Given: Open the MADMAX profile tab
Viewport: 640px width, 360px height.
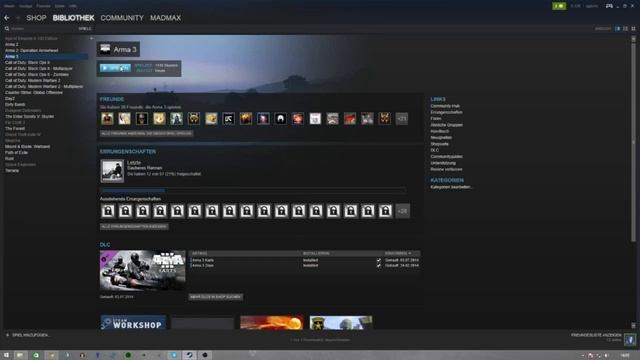Looking at the screenshot, I should click(x=165, y=18).
